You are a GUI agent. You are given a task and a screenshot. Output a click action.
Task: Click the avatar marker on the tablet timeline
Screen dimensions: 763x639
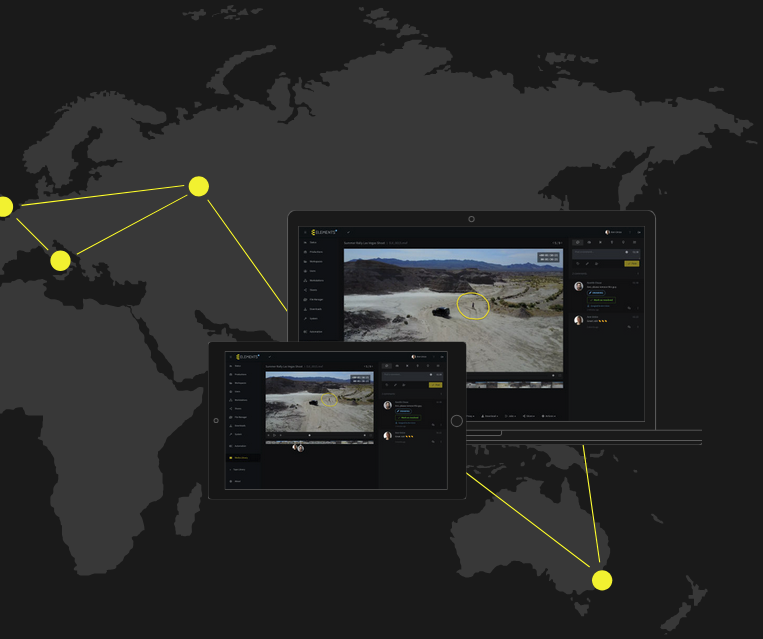click(x=298, y=447)
